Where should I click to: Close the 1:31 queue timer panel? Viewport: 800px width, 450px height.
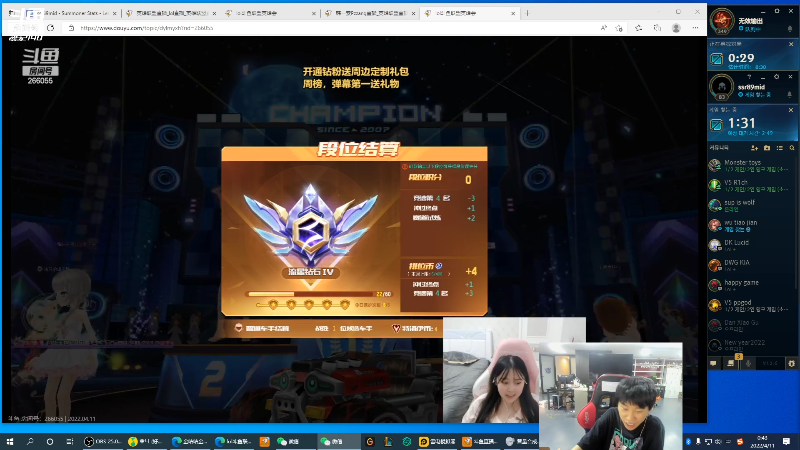click(x=791, y=110)
